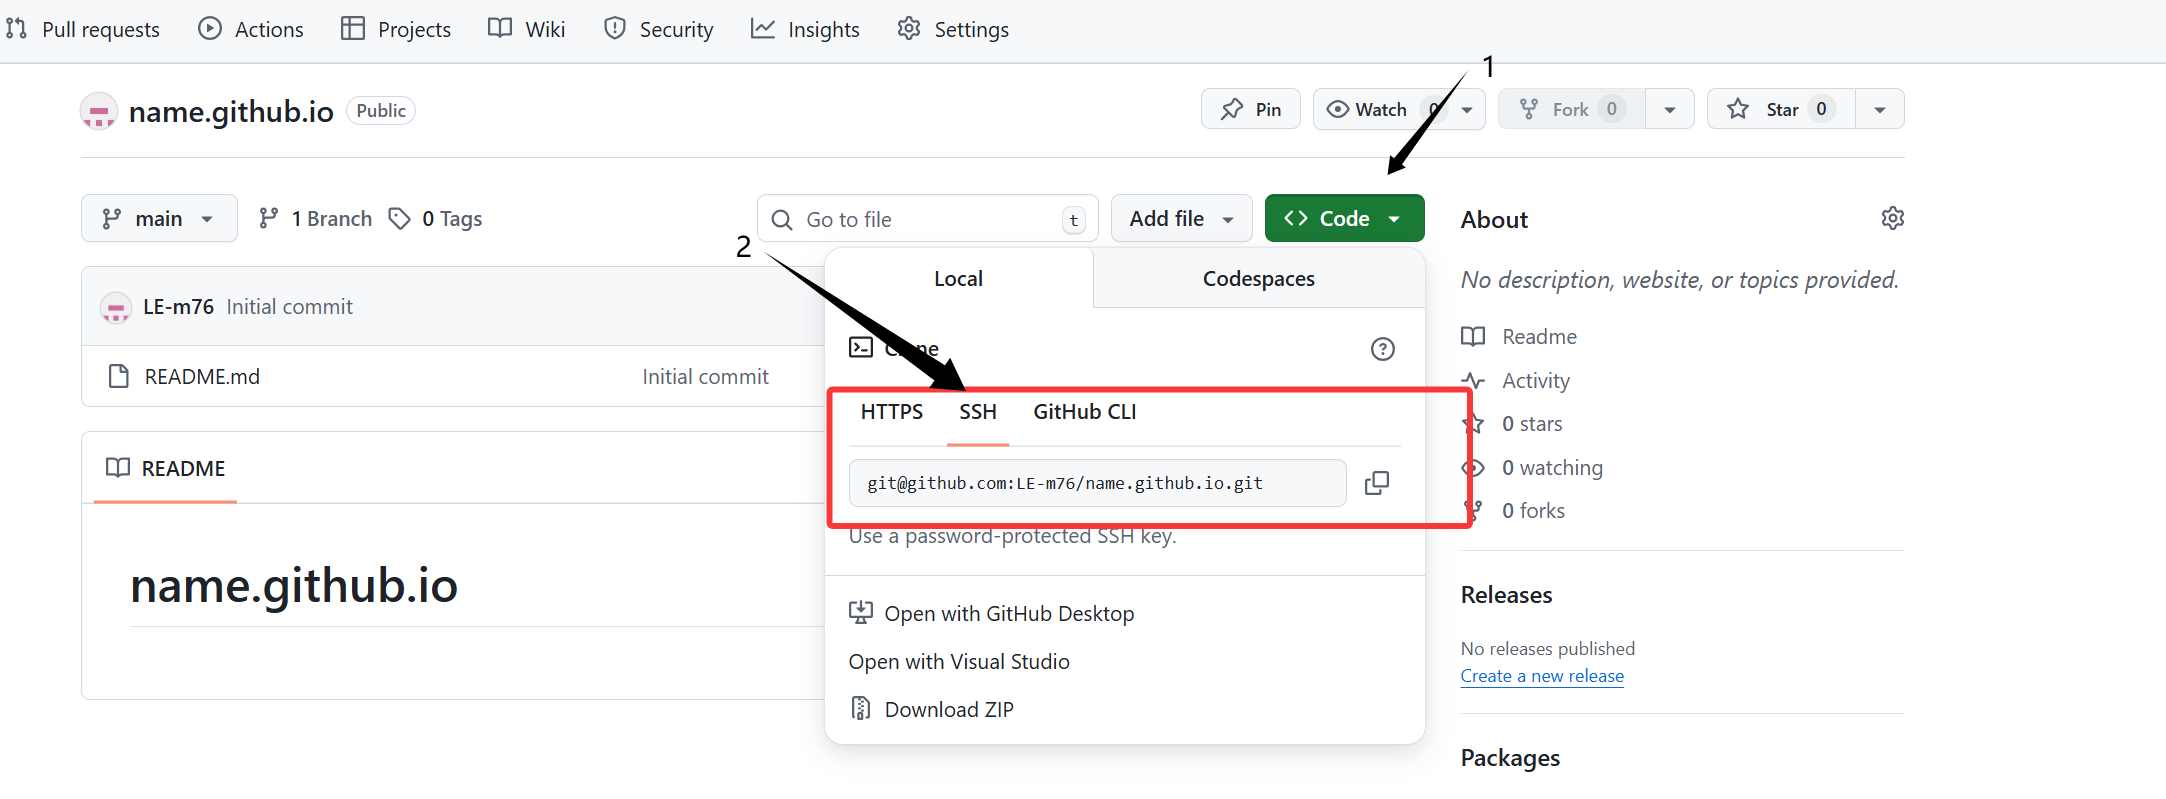Pin the repository

click(1250, 109)
